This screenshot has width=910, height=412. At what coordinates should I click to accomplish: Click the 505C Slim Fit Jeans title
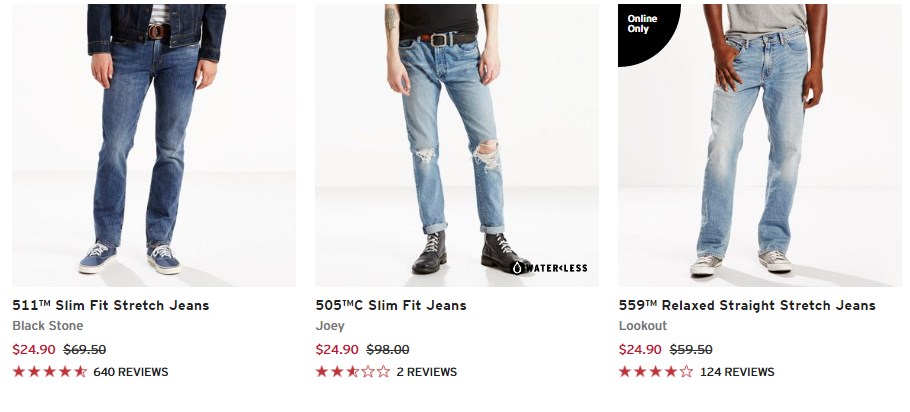[391, 305]
